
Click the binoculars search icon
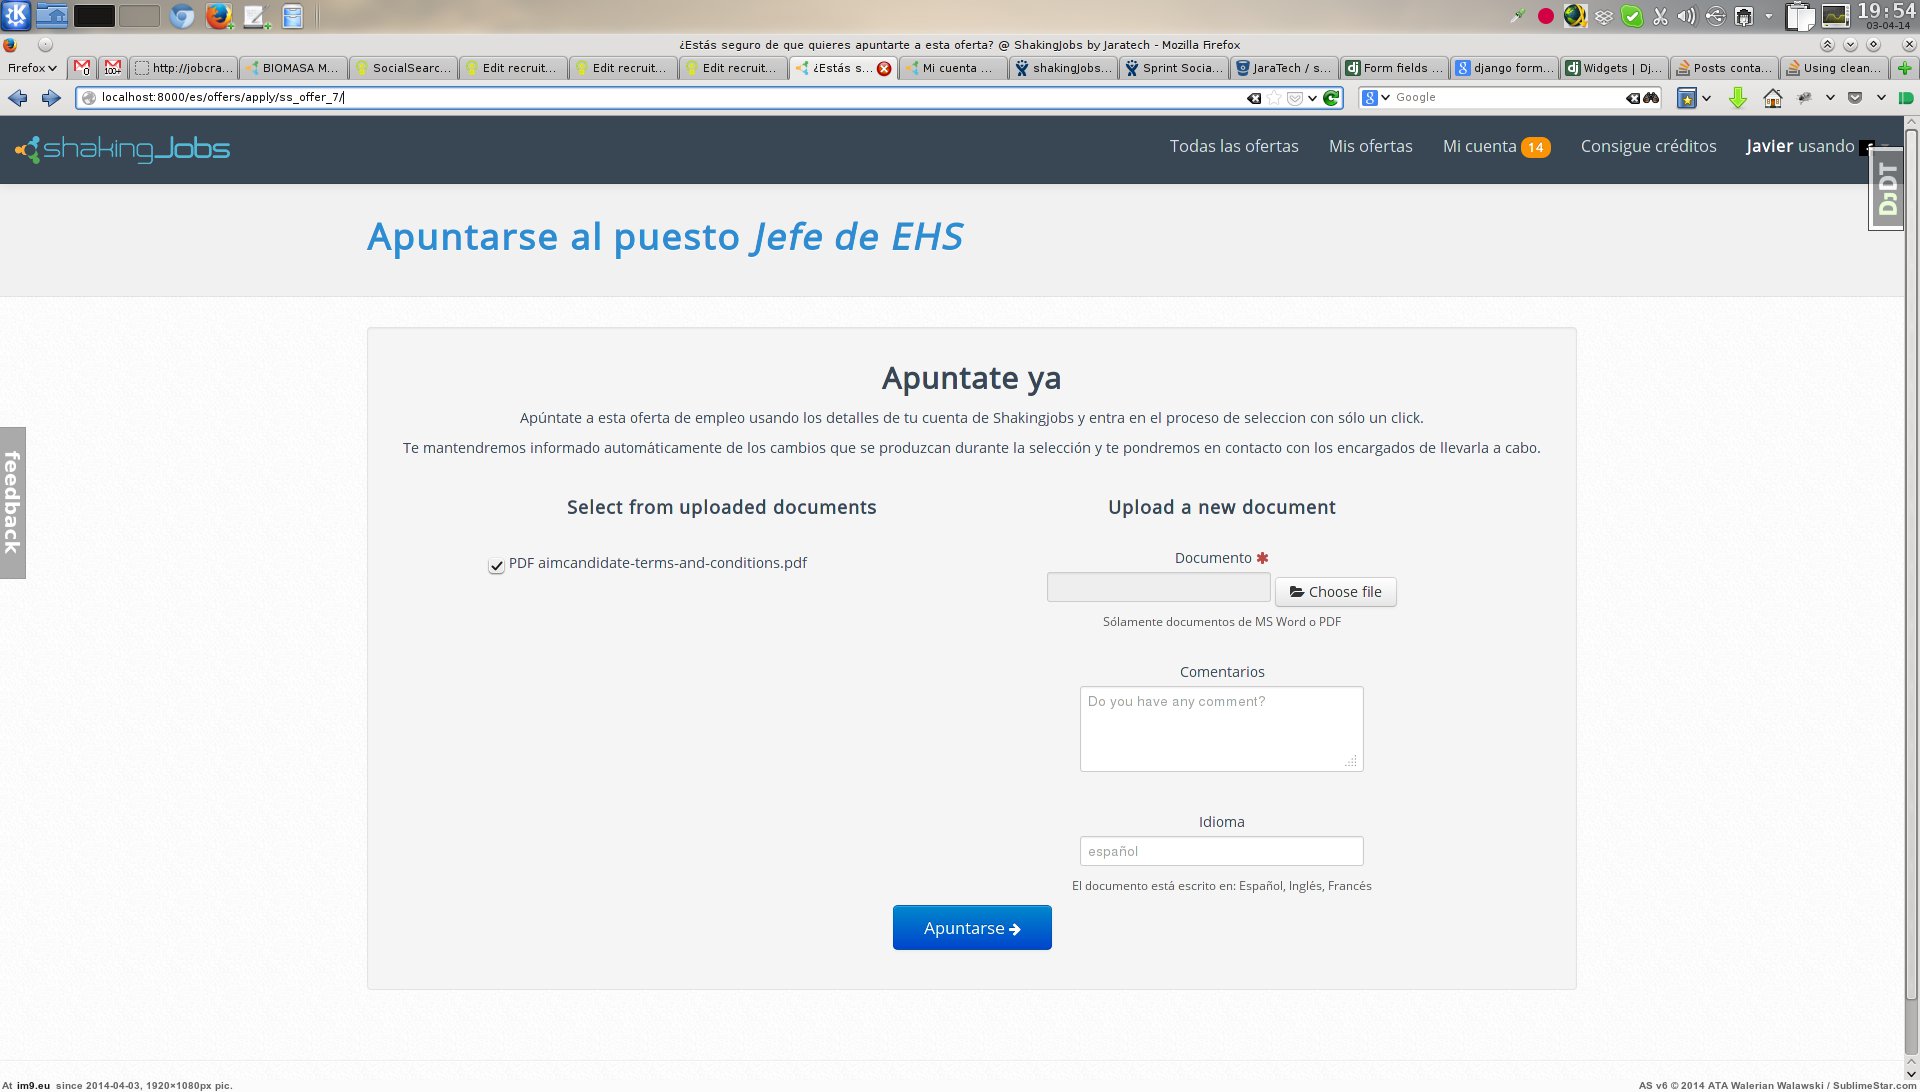click(x=1651, y=98)
